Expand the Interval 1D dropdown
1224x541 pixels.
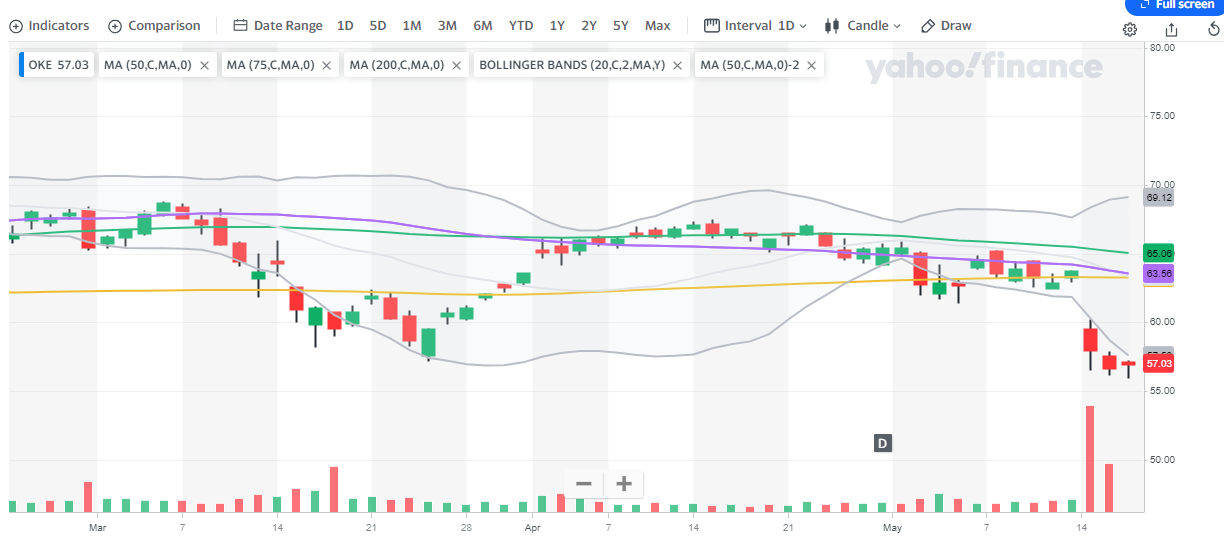click(756, 26)
